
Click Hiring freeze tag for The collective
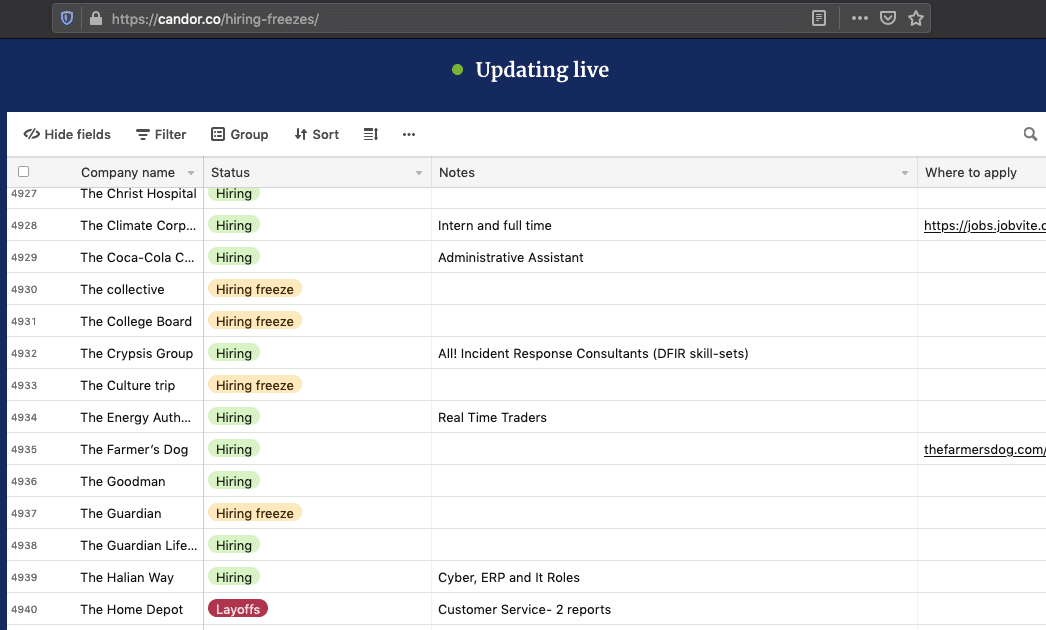(255, 289)
